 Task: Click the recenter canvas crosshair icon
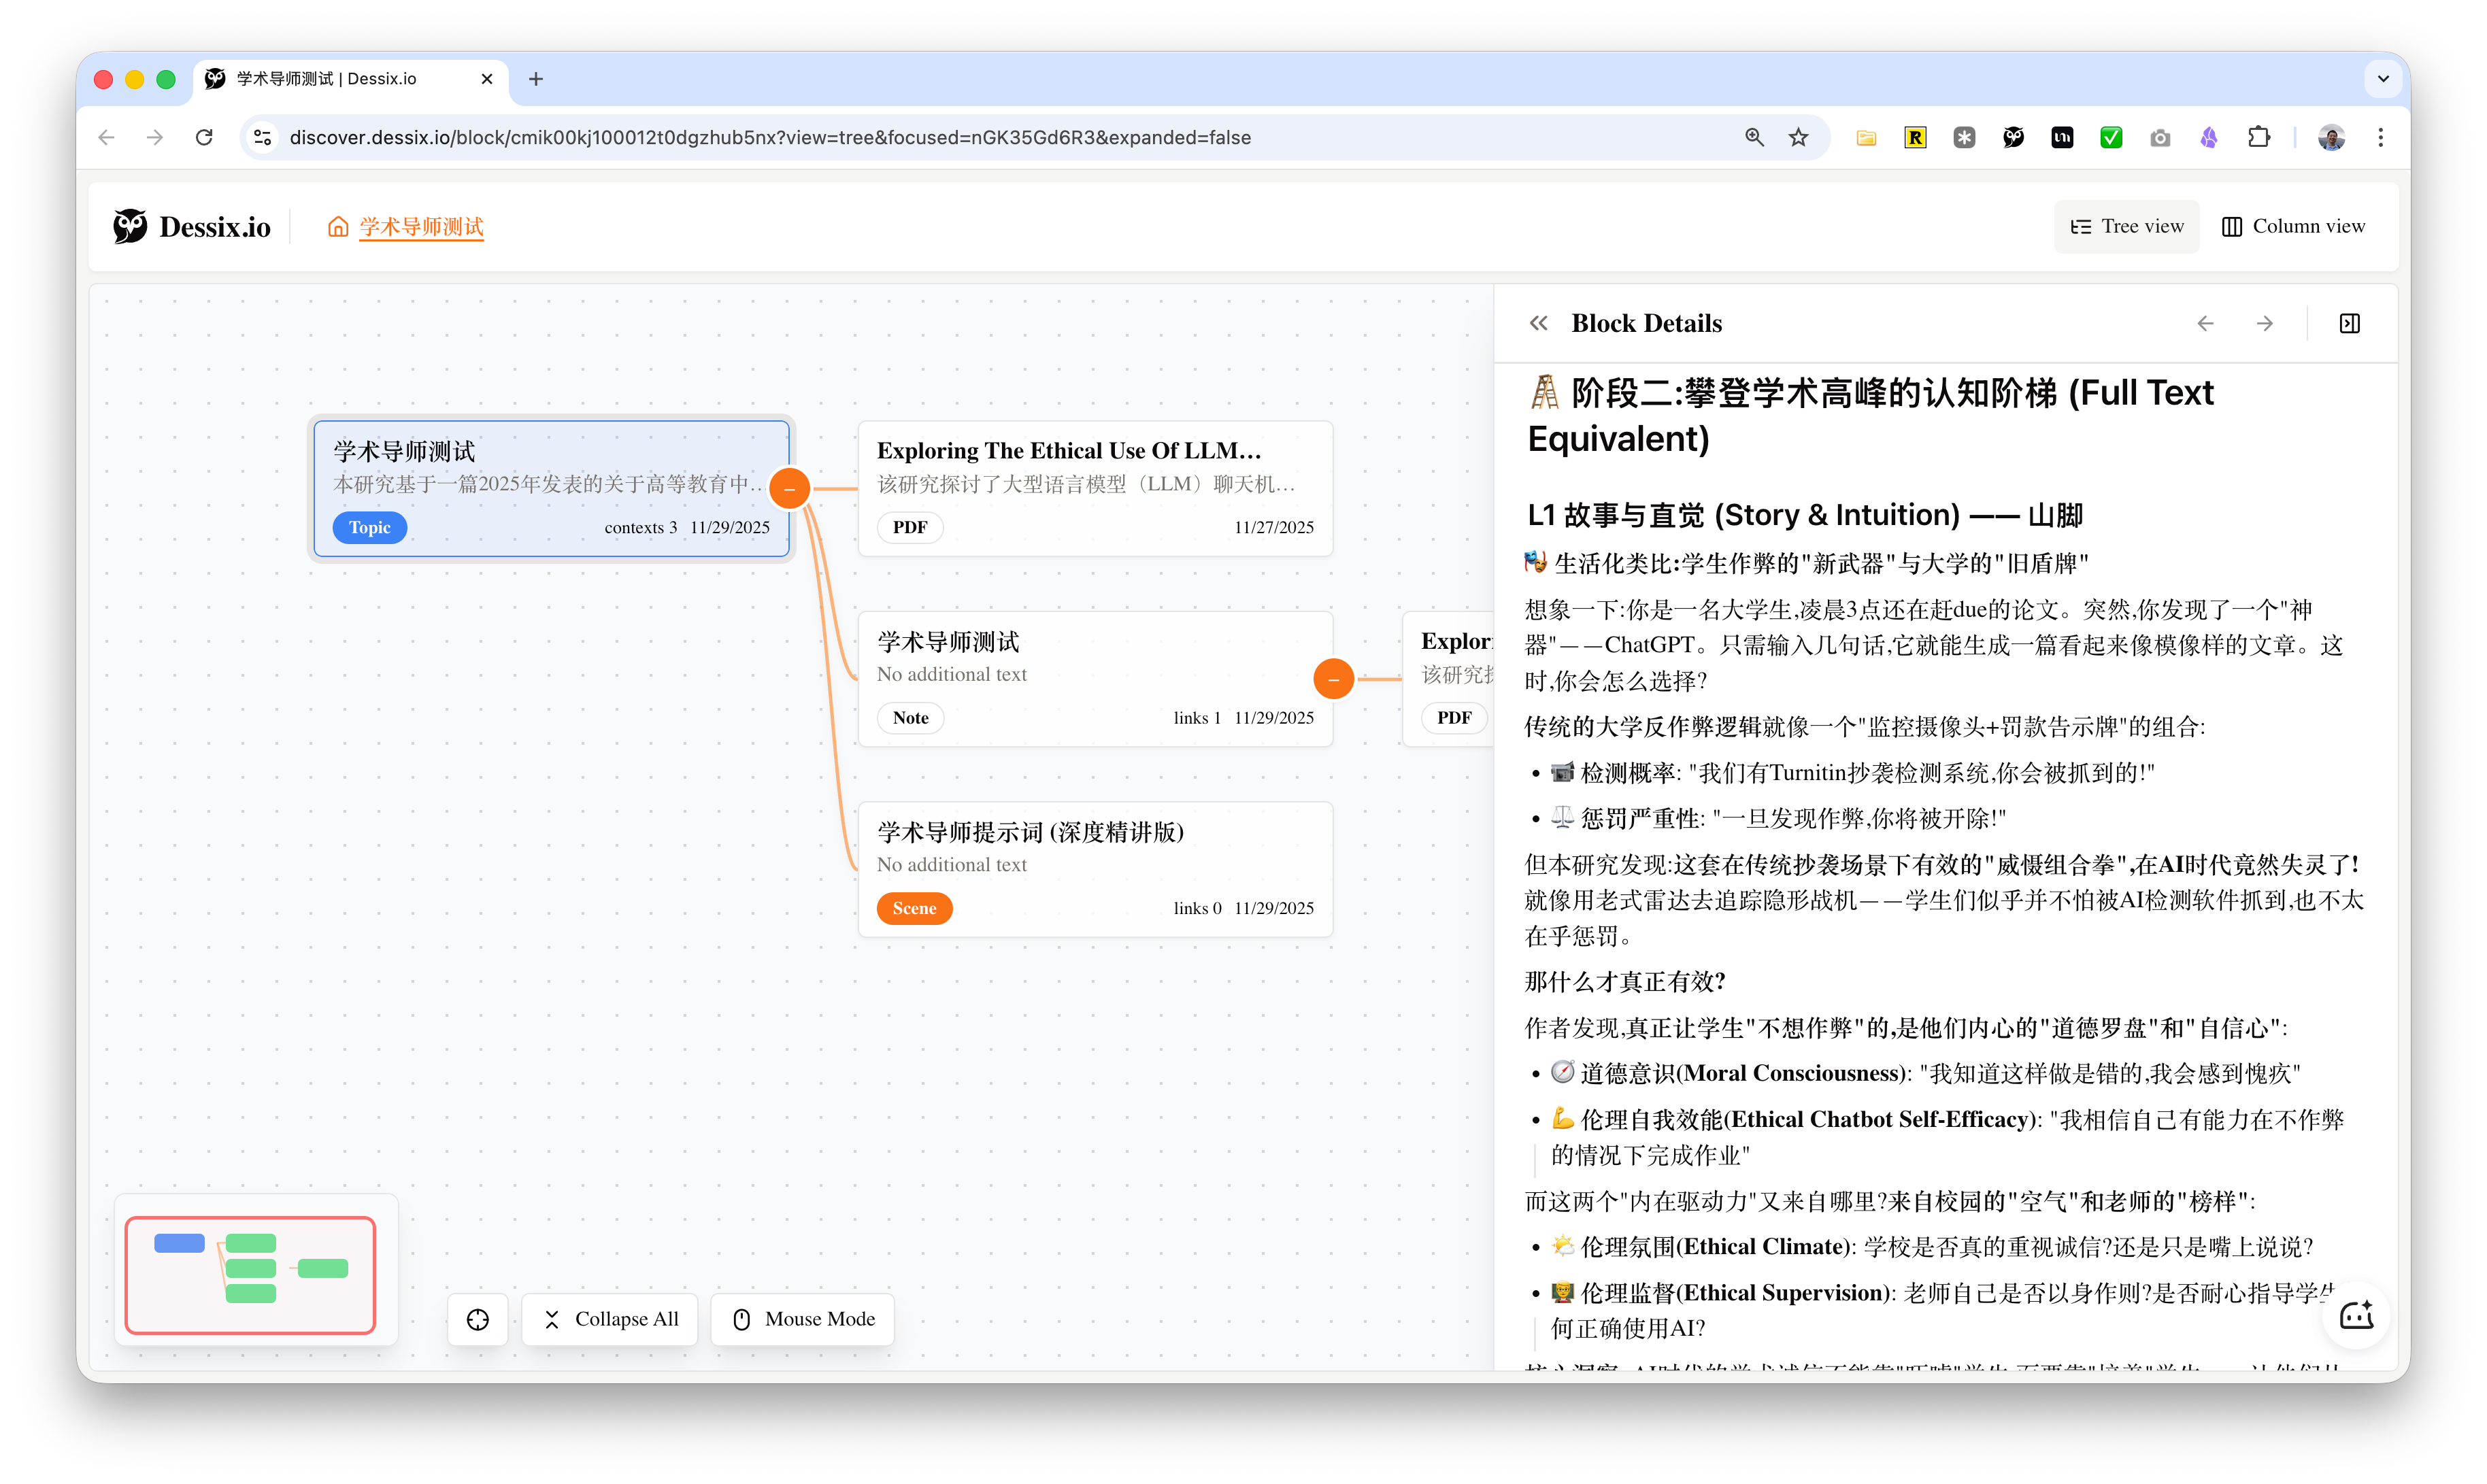click(x=478, y=1319)
